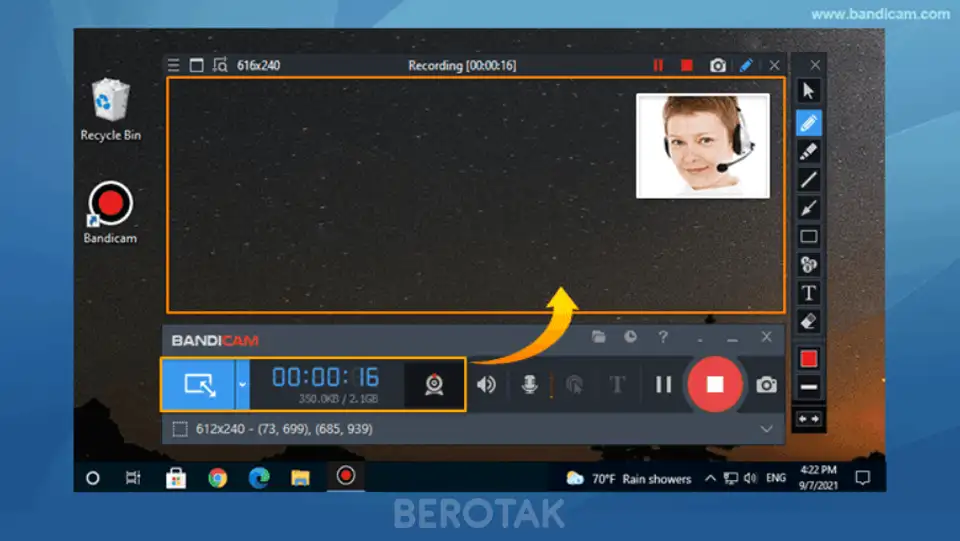Click the fullscreen rectangle icon in recording bar
This screenshot has height=541, width=960.
pos(197,65)
